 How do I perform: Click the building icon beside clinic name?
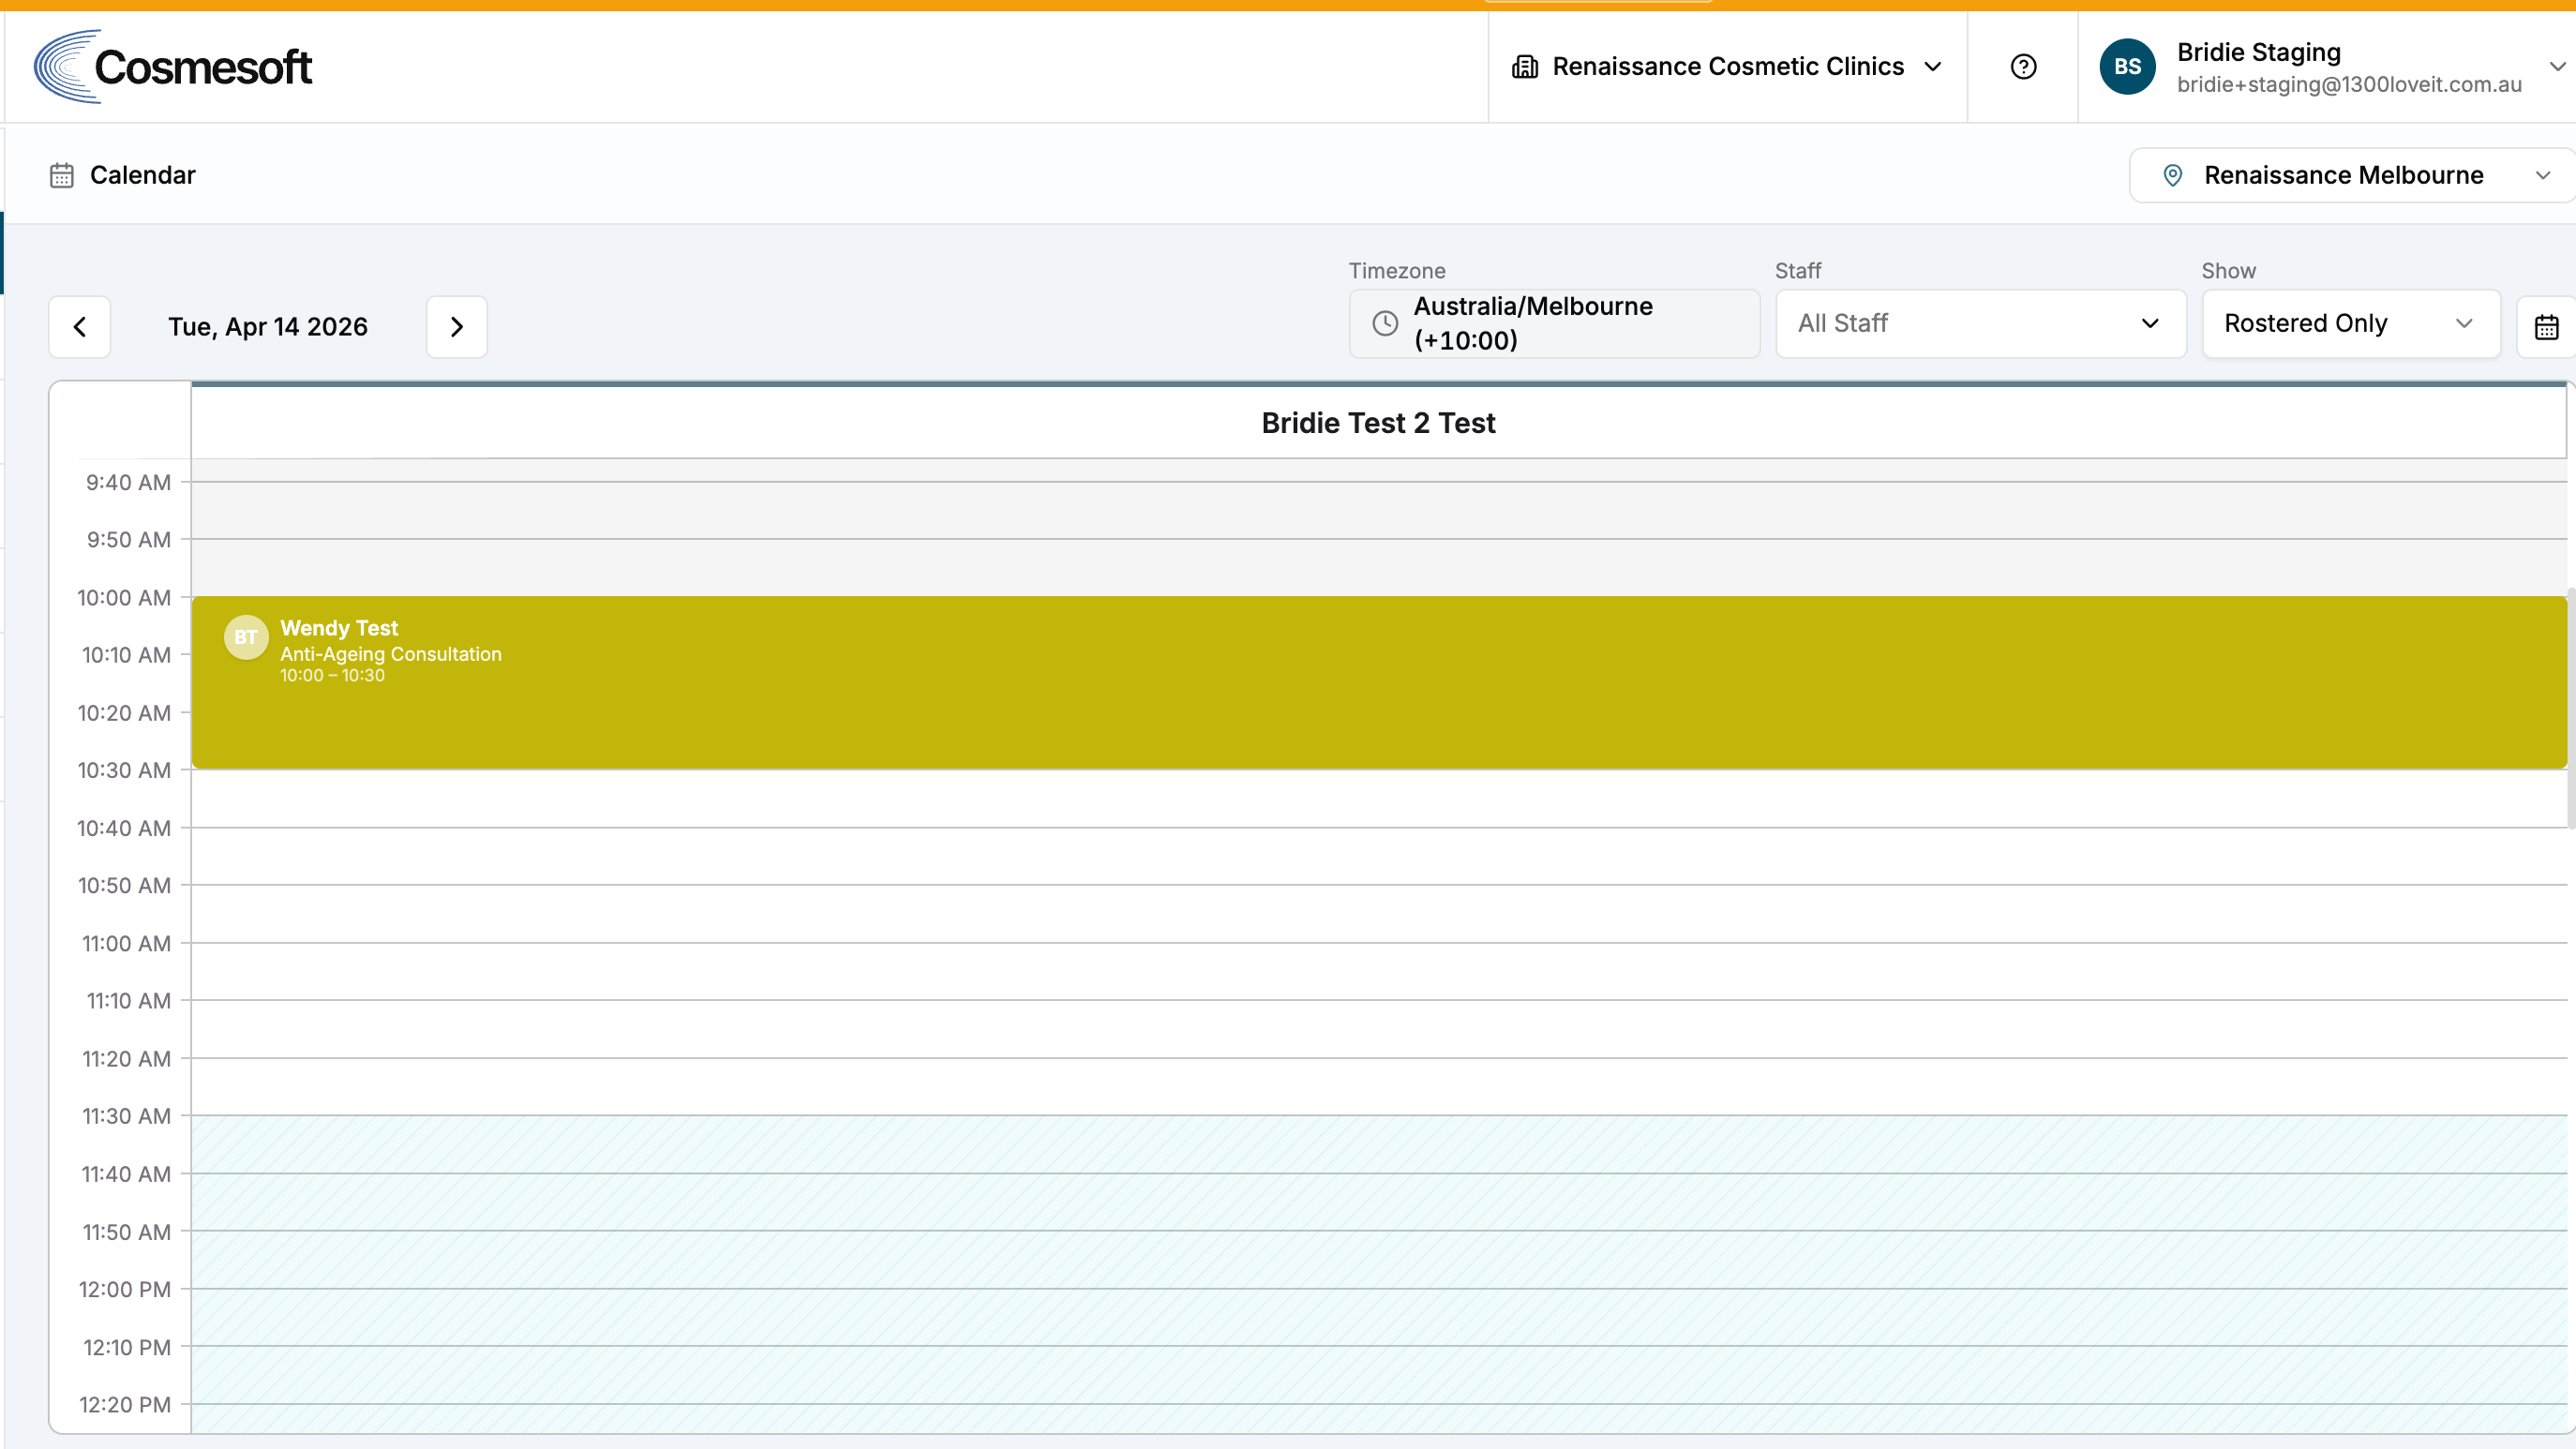pos(1525,67)
